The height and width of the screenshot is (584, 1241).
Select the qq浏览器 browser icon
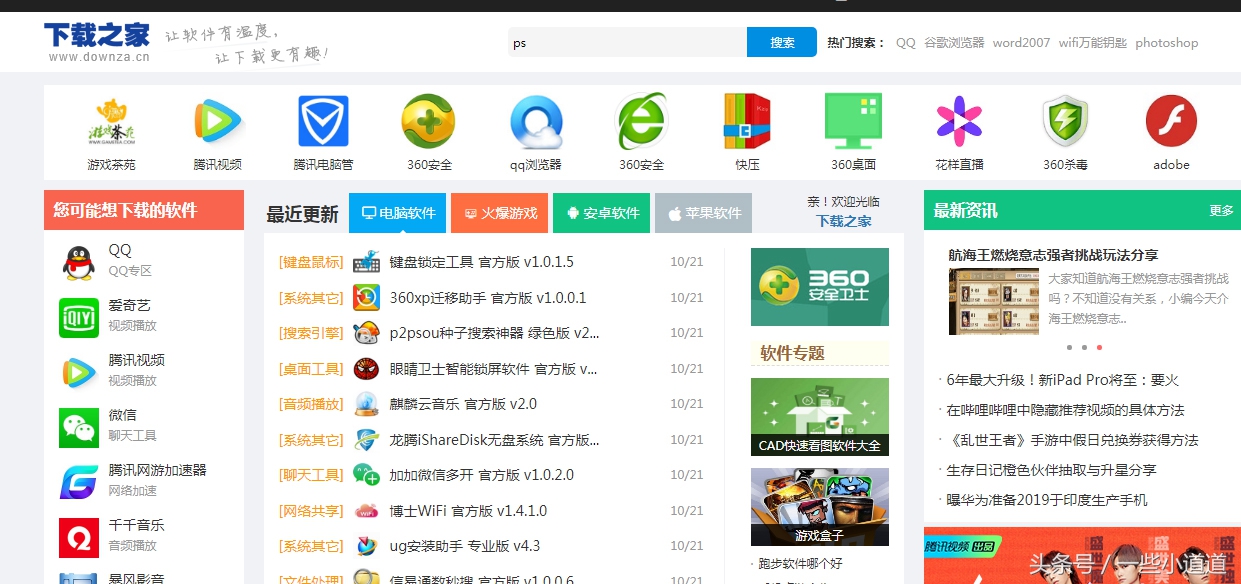point(535,124)
